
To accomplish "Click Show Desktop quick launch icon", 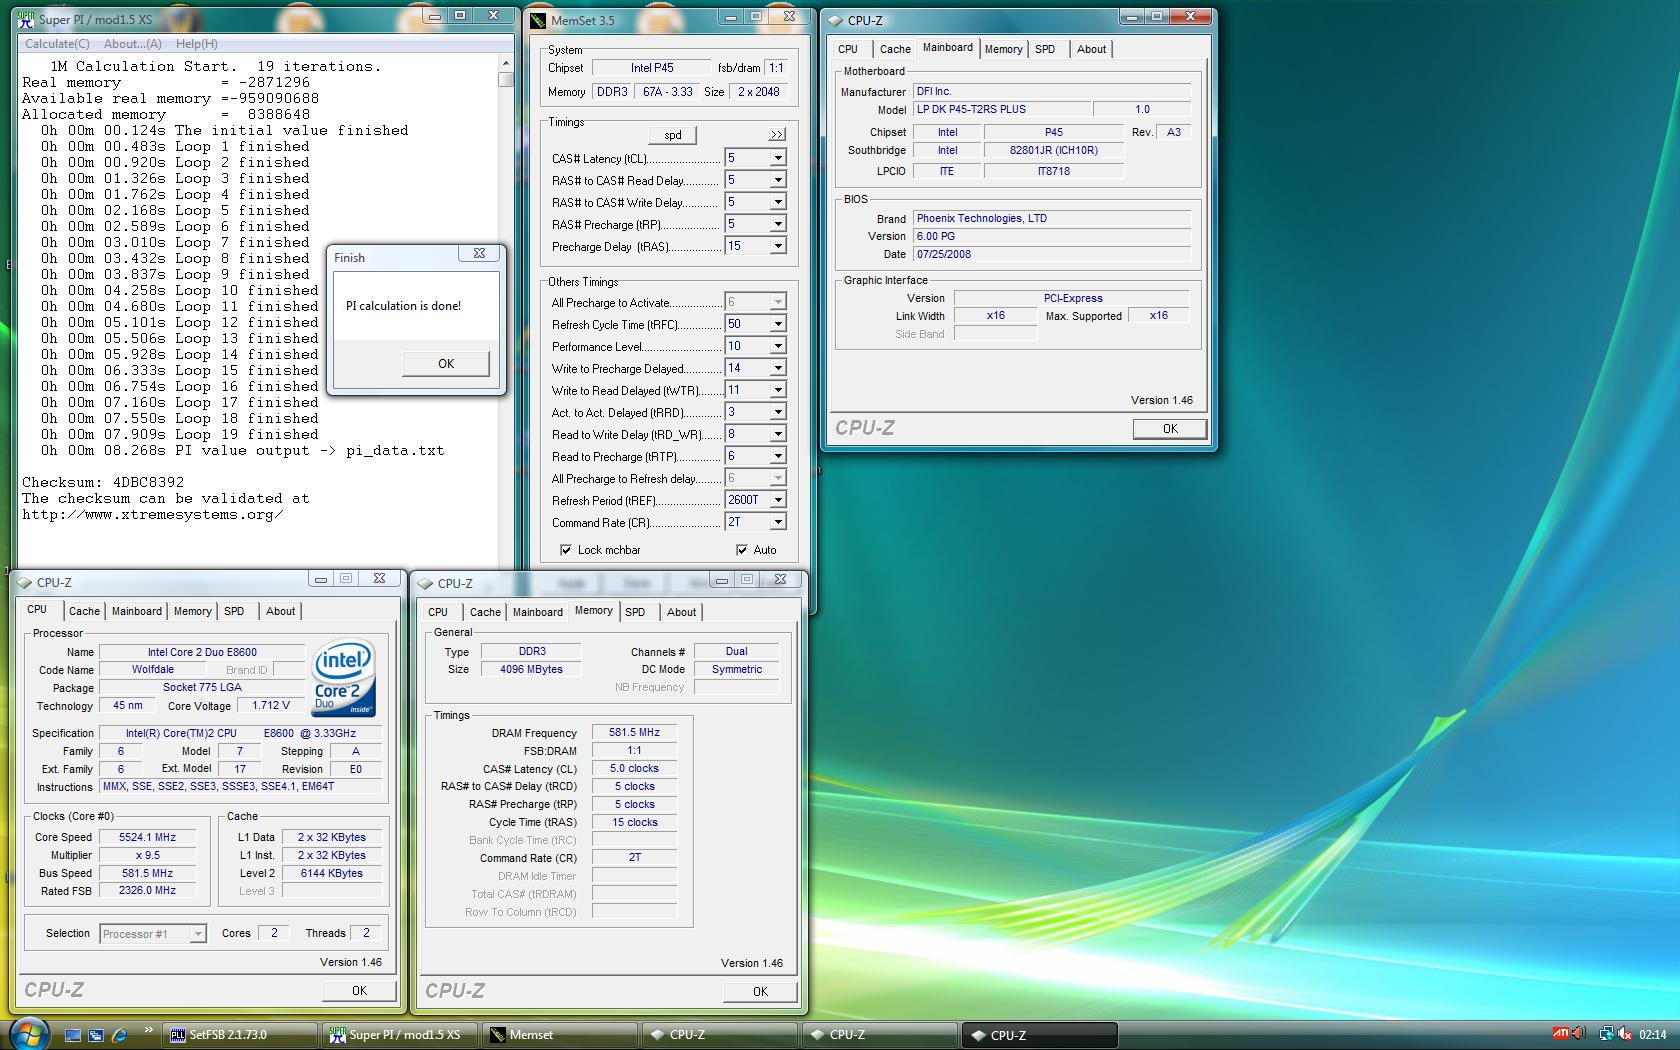I will coord(73,1035).
